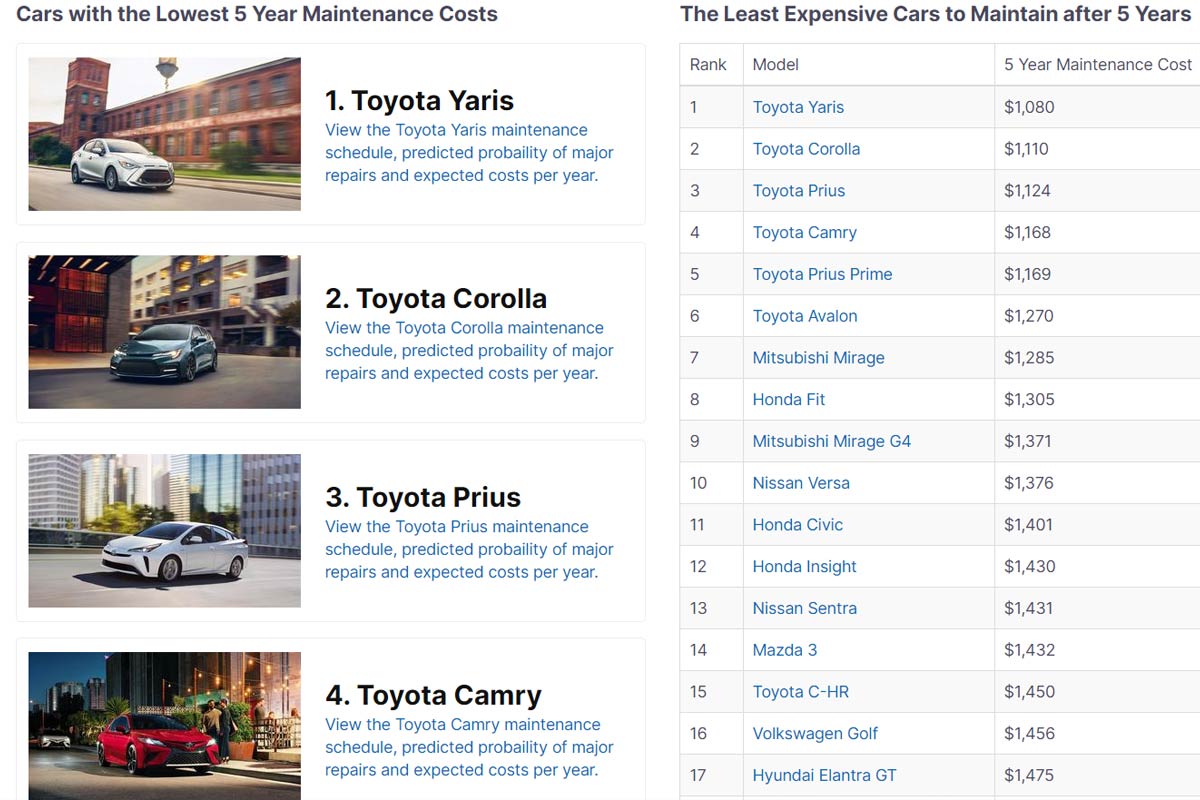
Task: View the Toyota Corolla maintenance schedule description
Action: (469, 351)
